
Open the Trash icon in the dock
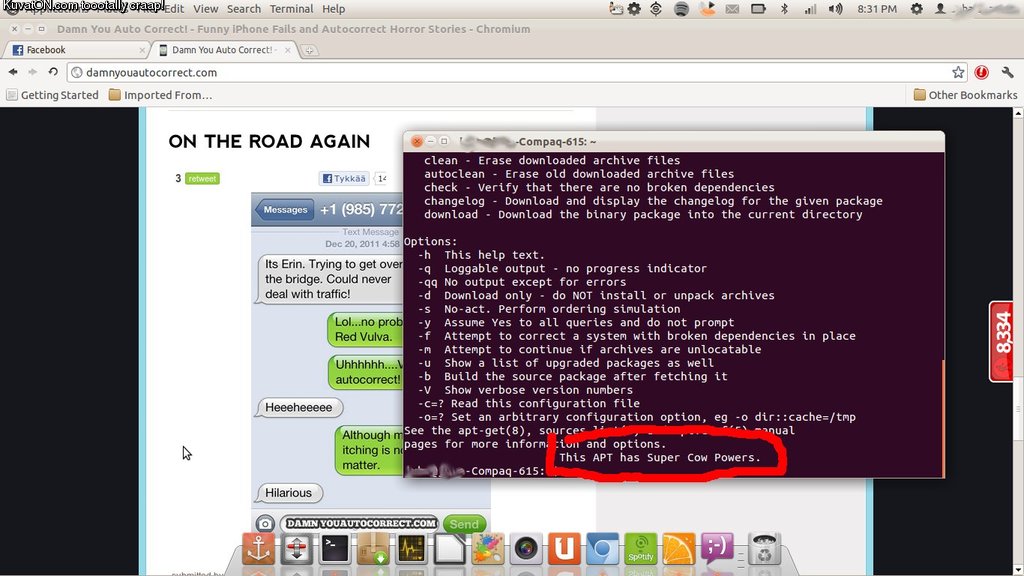click(x=764, y=549)
